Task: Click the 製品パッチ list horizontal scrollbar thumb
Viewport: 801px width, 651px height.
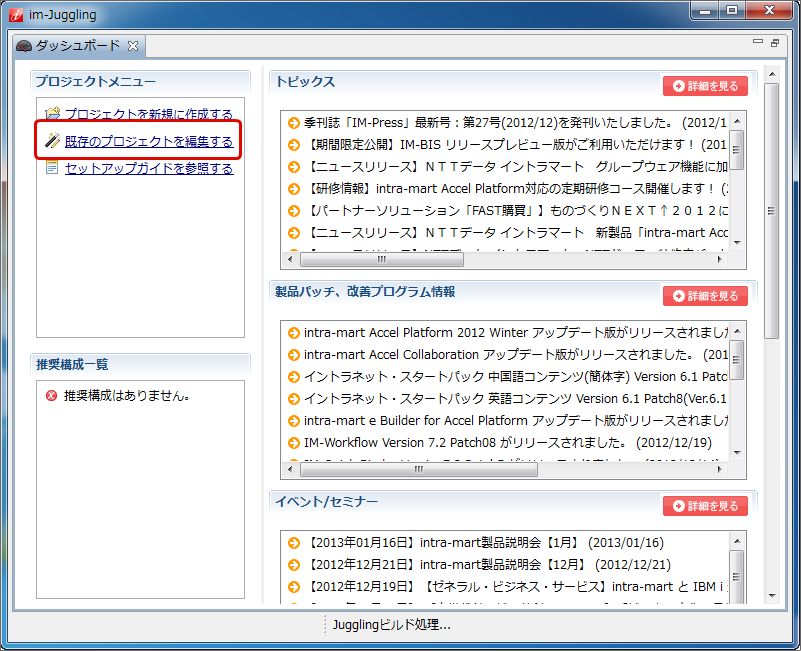Action: (419, 470)
